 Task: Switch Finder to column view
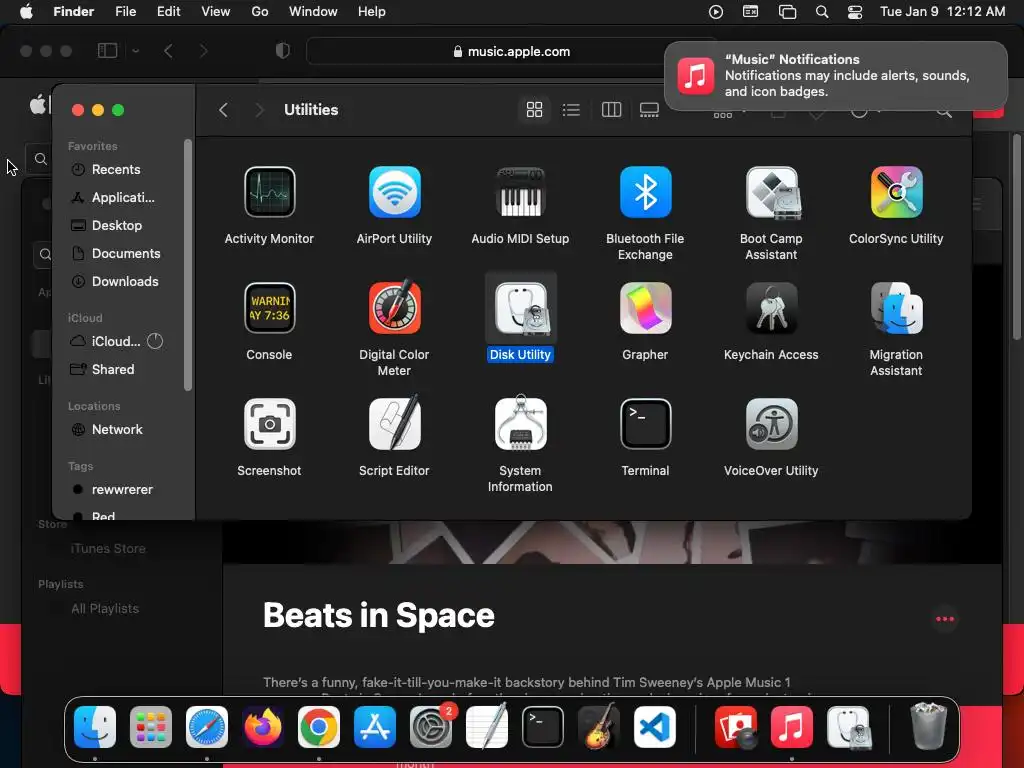pos(611,110)
